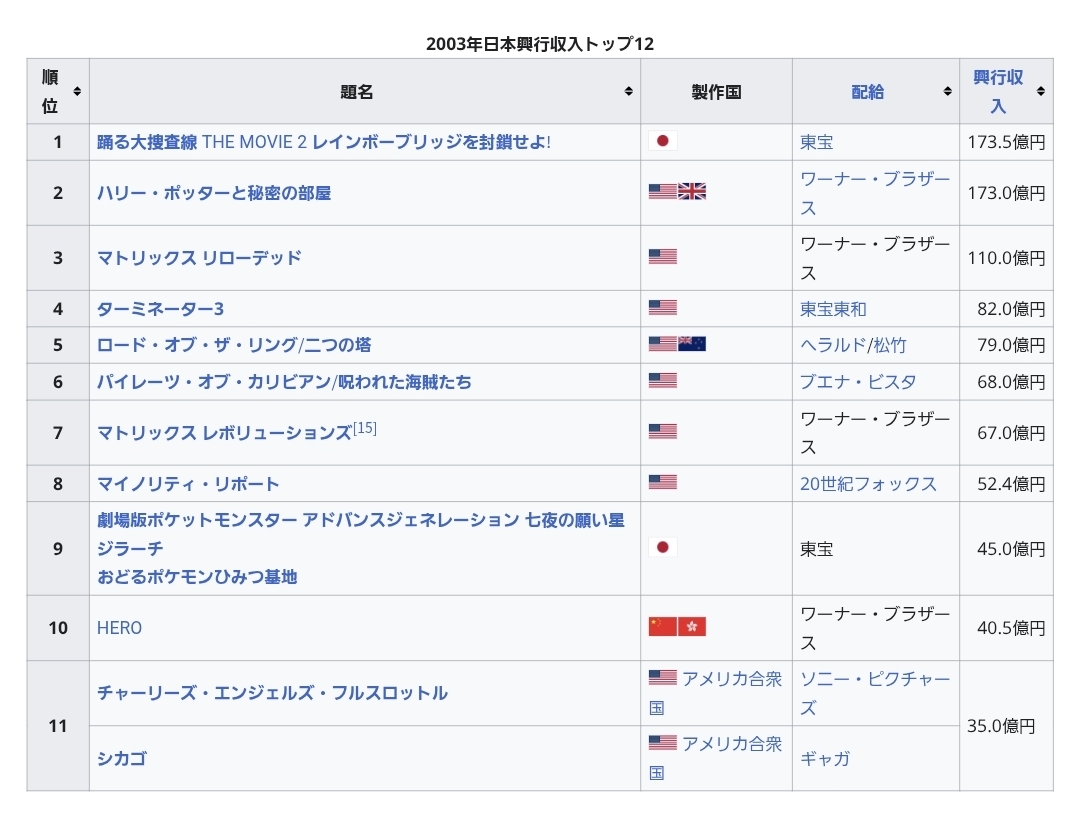Open the ギャガ distributor link
The image size is (1080, 818).
point(825,758)
